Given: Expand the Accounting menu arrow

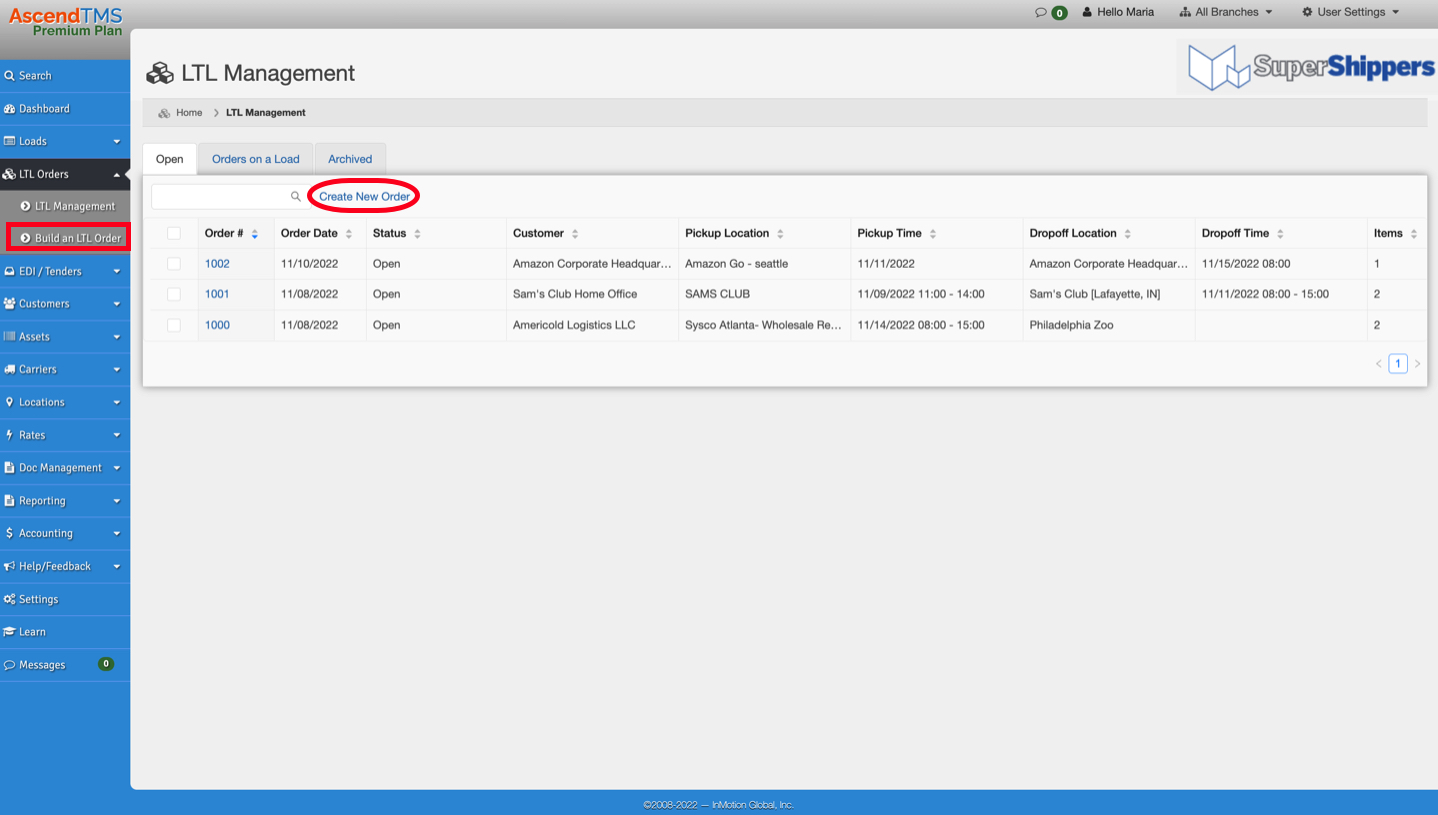Looking at the screenshot, I should tap(117, 534).
